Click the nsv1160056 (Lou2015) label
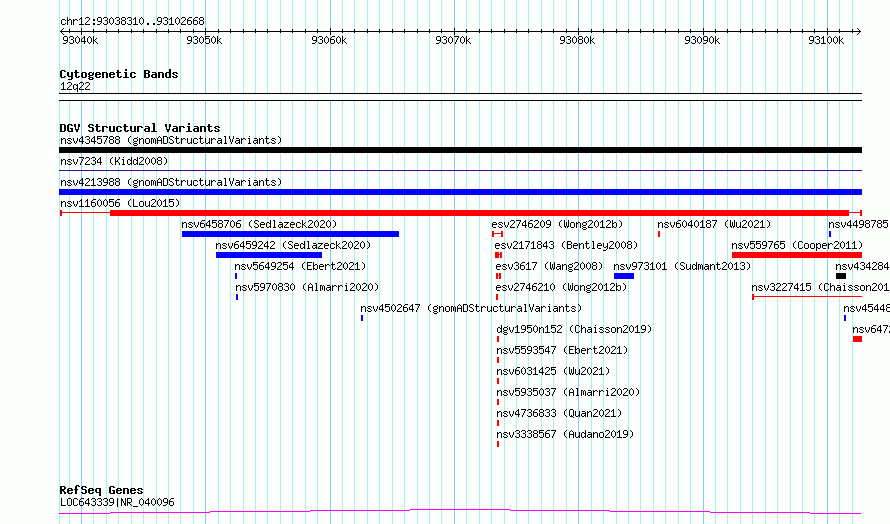This screenshot has height=524, width=890. pyautogui.click(x=120, y=203)
